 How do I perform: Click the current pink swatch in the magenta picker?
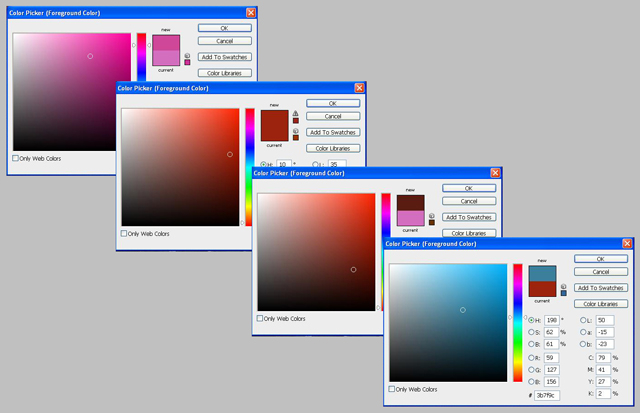pos(166,58)
